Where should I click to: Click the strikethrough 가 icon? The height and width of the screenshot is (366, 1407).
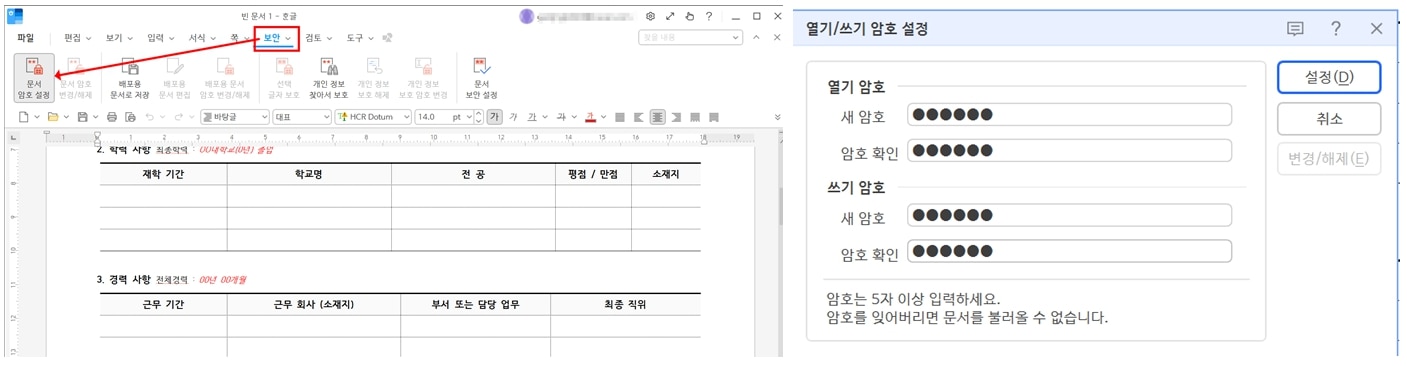coord(561,117)
